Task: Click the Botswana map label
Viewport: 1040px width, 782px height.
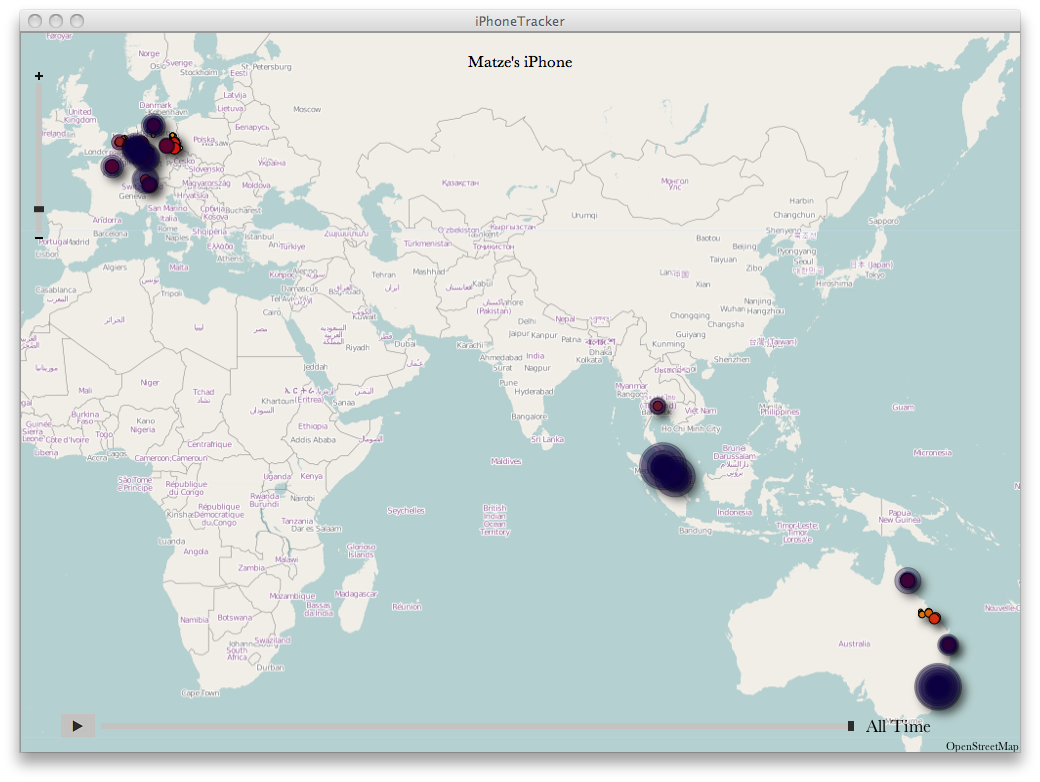Action: 235,618
